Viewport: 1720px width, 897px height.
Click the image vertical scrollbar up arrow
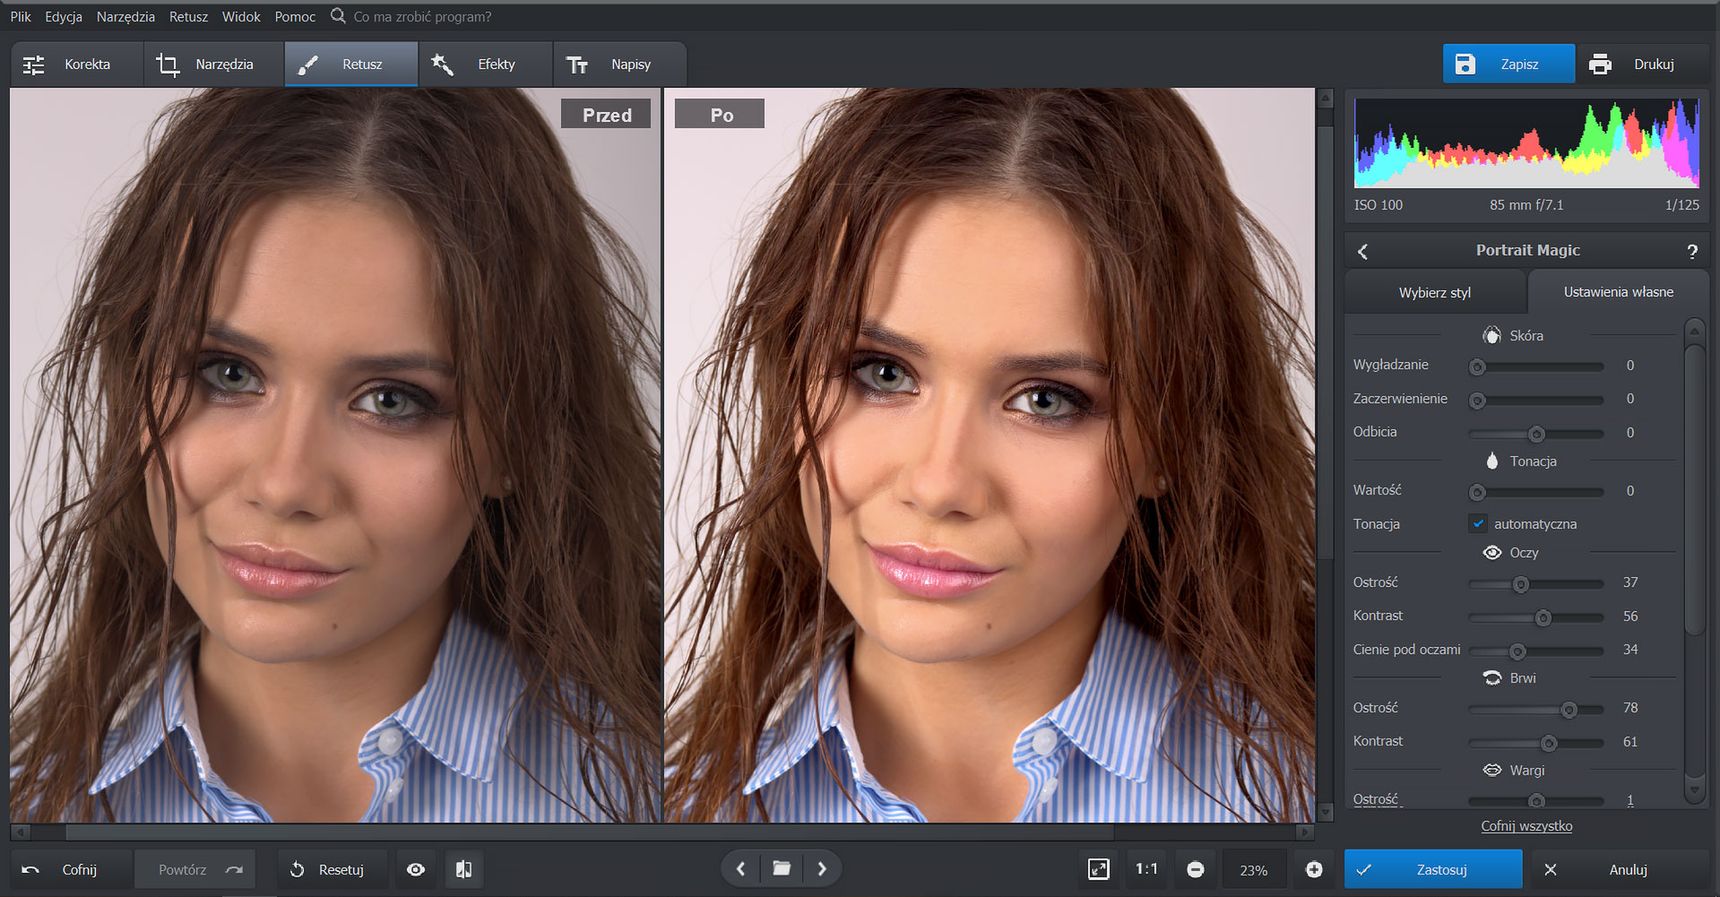pyautogui.click(x=1326, y=99)
